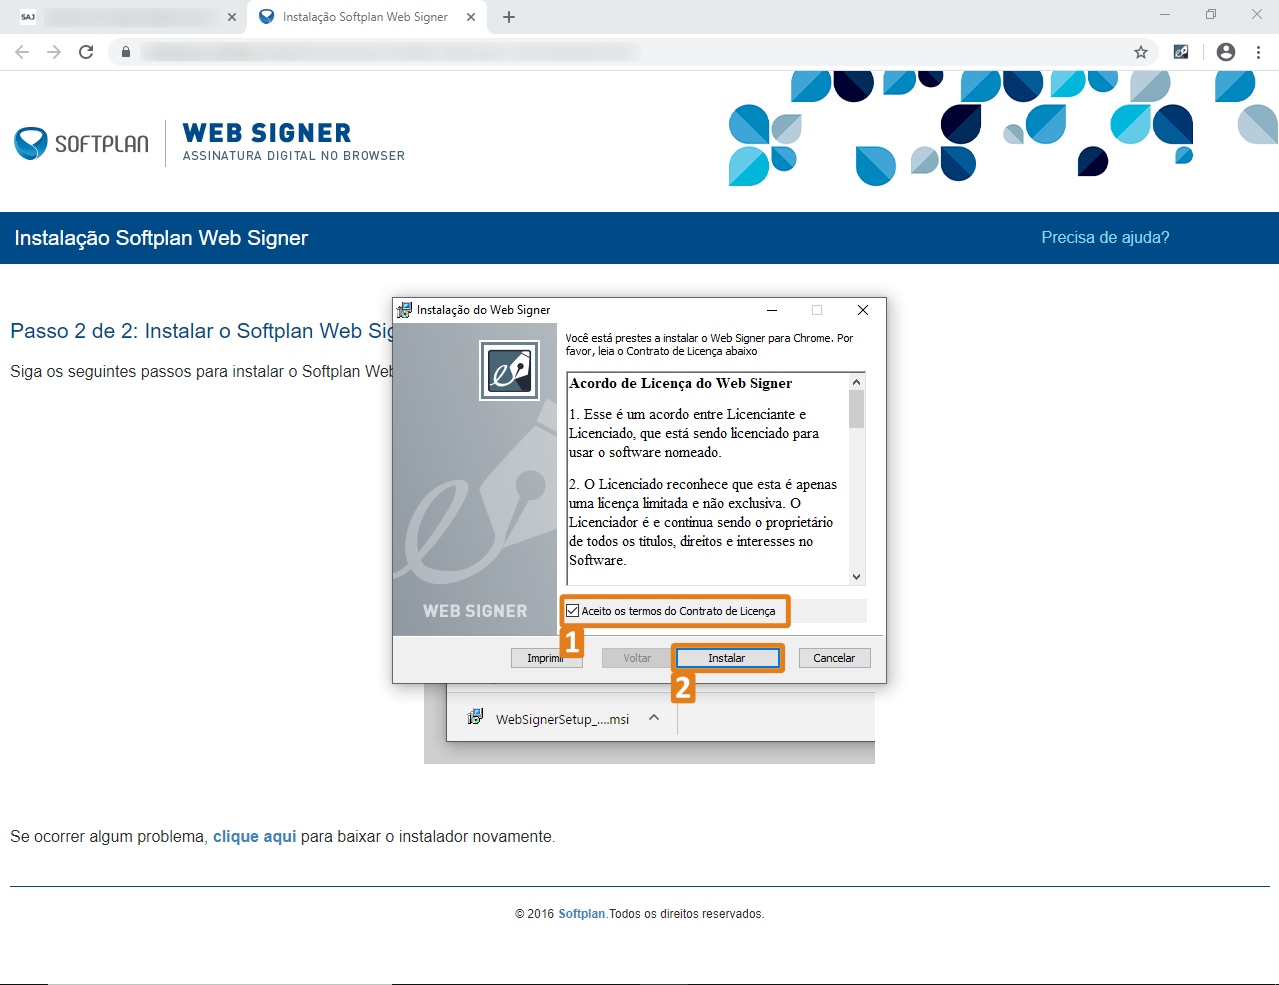The width and height of the screenshot is (1279, 985).
Task: Reload the current page
Action: pyautogui.click(x=86, y=52)
